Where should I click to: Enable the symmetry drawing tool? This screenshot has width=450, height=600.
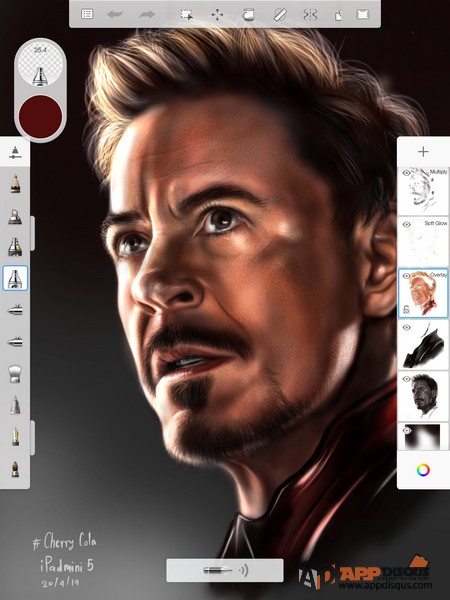point(310,15)
